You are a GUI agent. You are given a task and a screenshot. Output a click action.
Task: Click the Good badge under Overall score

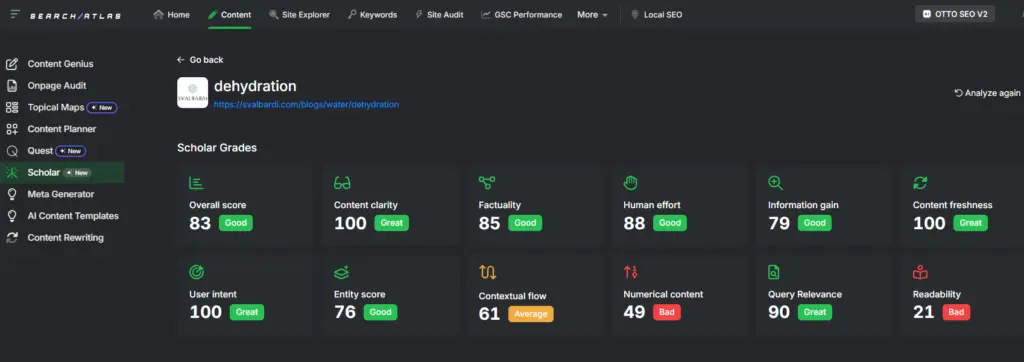tap(235, 223)
